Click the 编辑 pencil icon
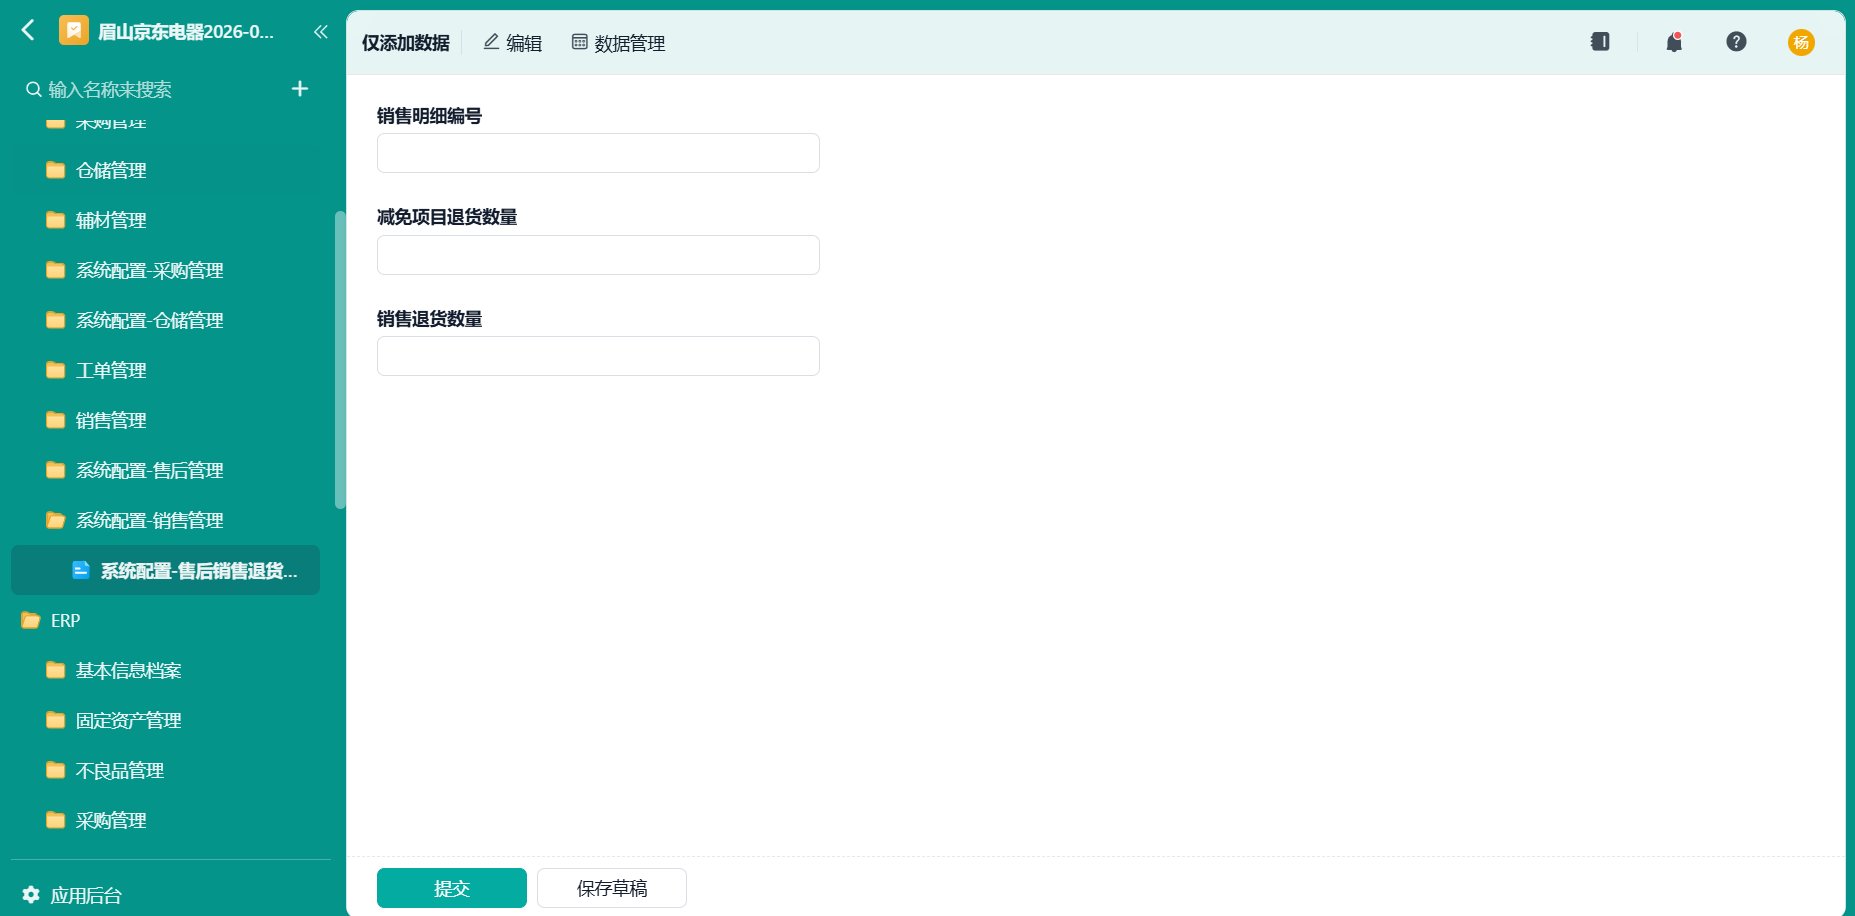This screenshot has width=1855, height=916. pos(491,42)
